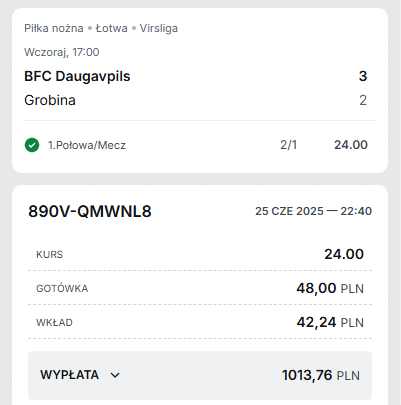Open the Łotwa breadcrumb
Screen dimensions: 401x405
(112, 28)
